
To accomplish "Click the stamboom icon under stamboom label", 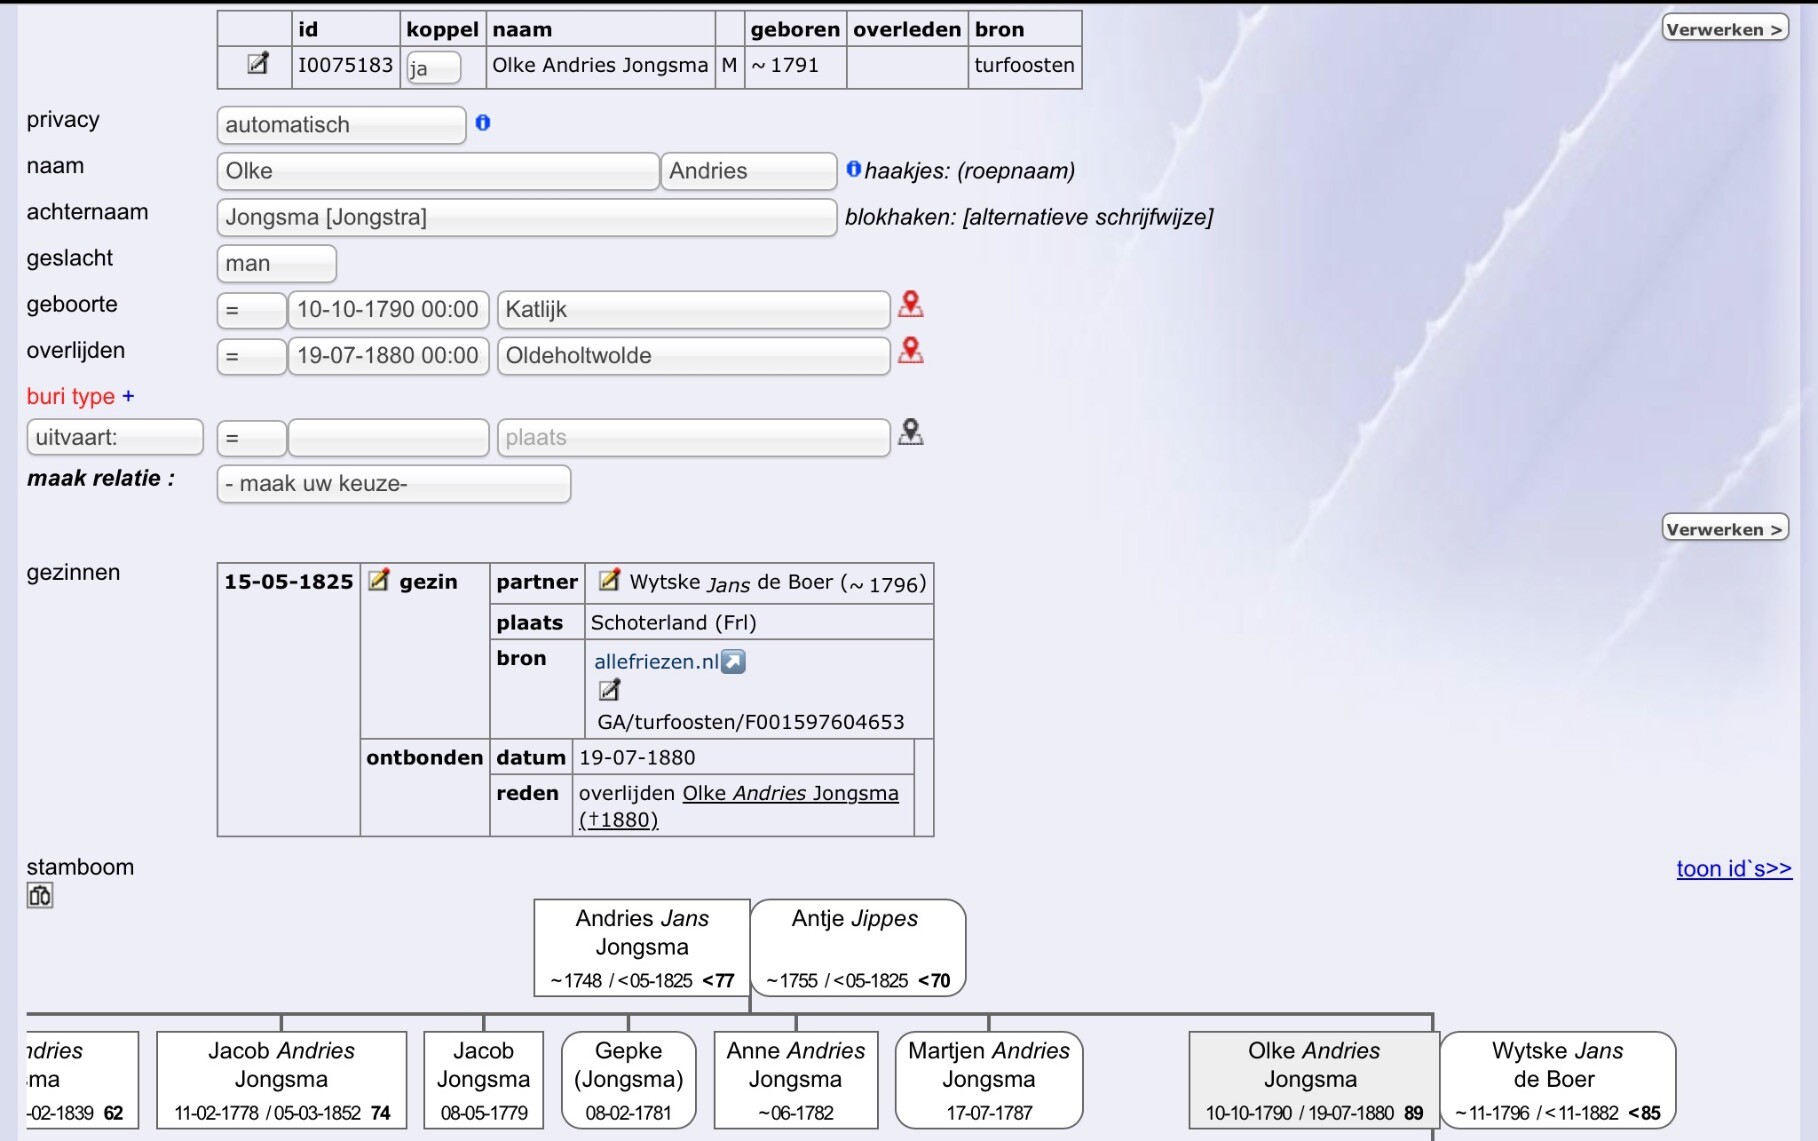I will [x=40, y=895].
